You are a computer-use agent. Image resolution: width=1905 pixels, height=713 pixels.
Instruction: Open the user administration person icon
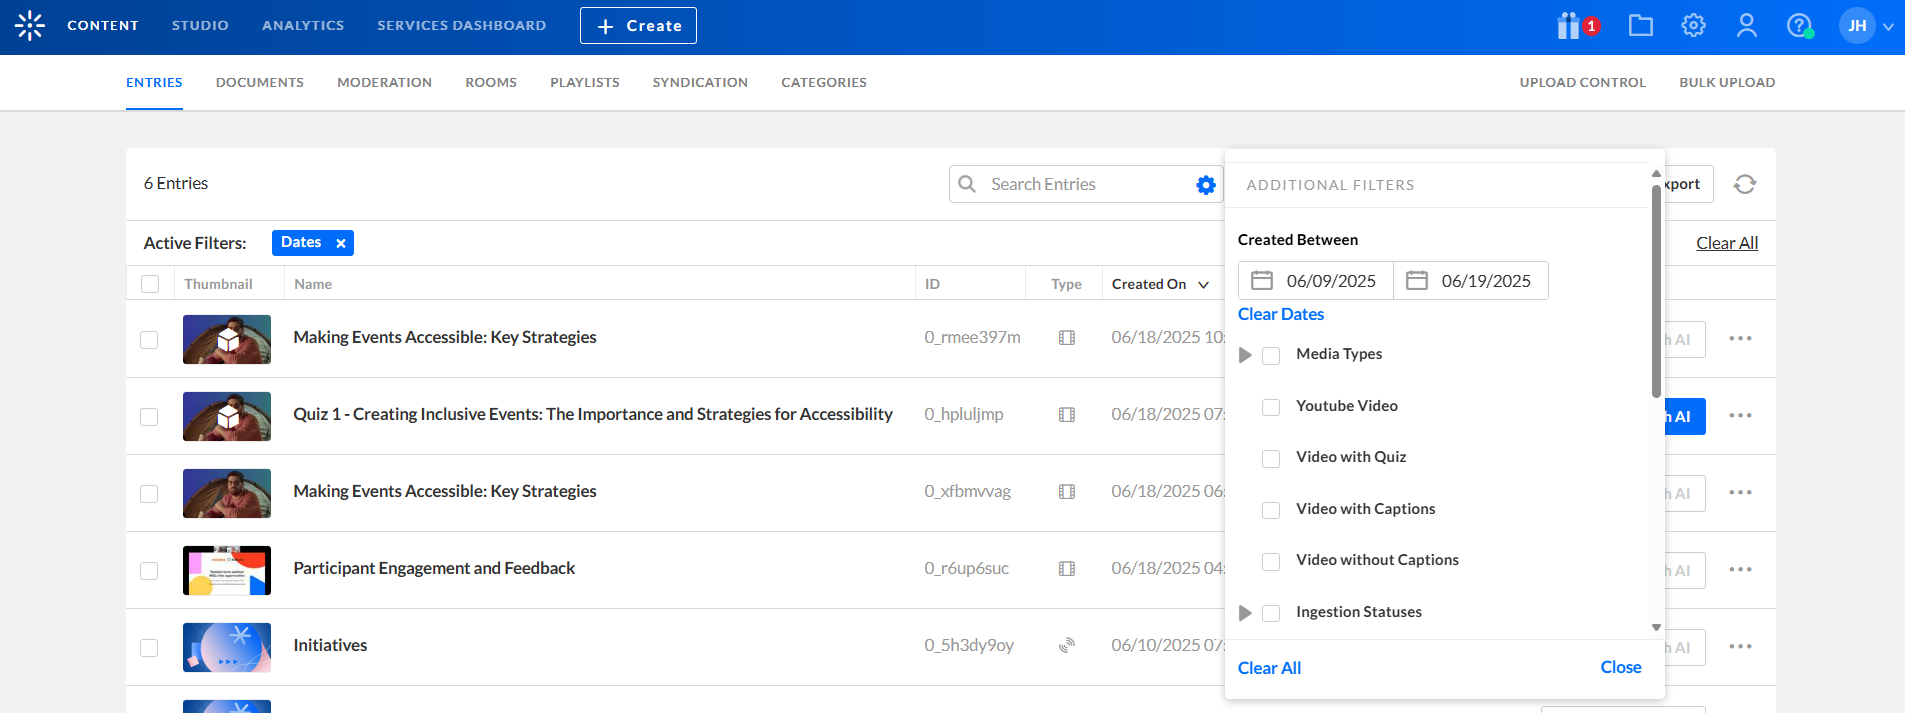point(1747,25)
